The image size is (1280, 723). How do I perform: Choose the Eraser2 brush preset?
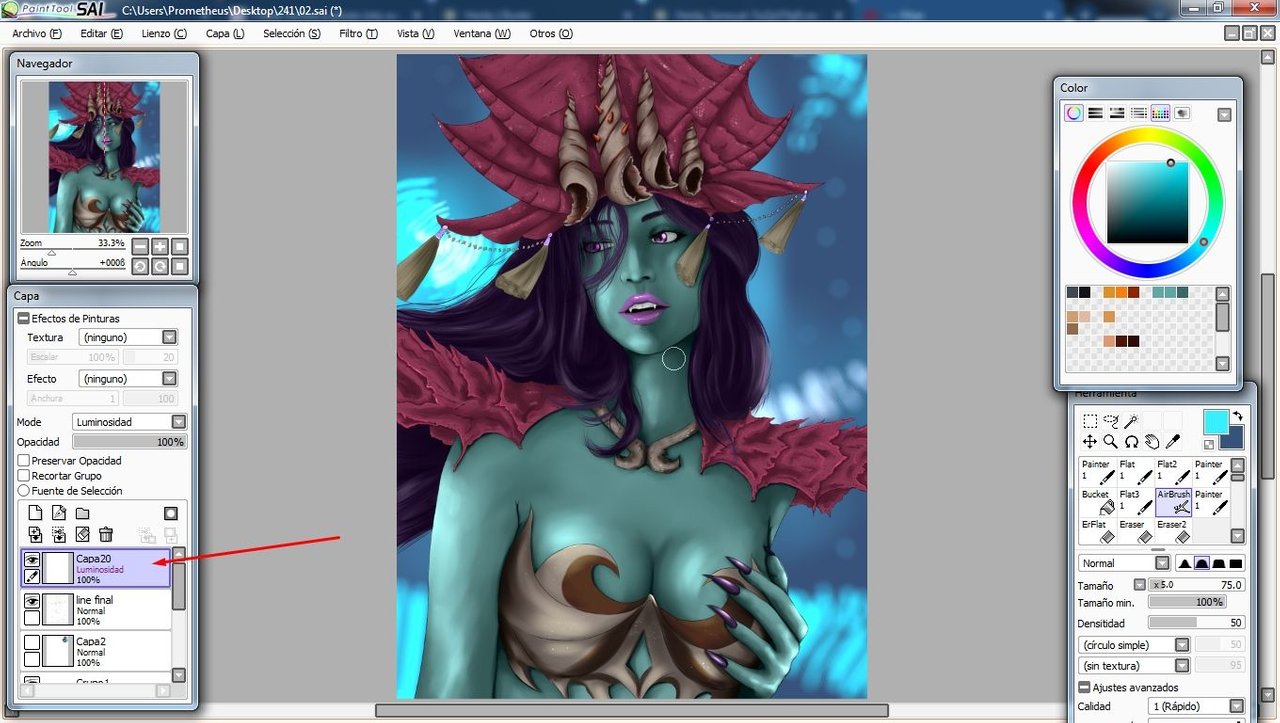tap(1174, 531)
